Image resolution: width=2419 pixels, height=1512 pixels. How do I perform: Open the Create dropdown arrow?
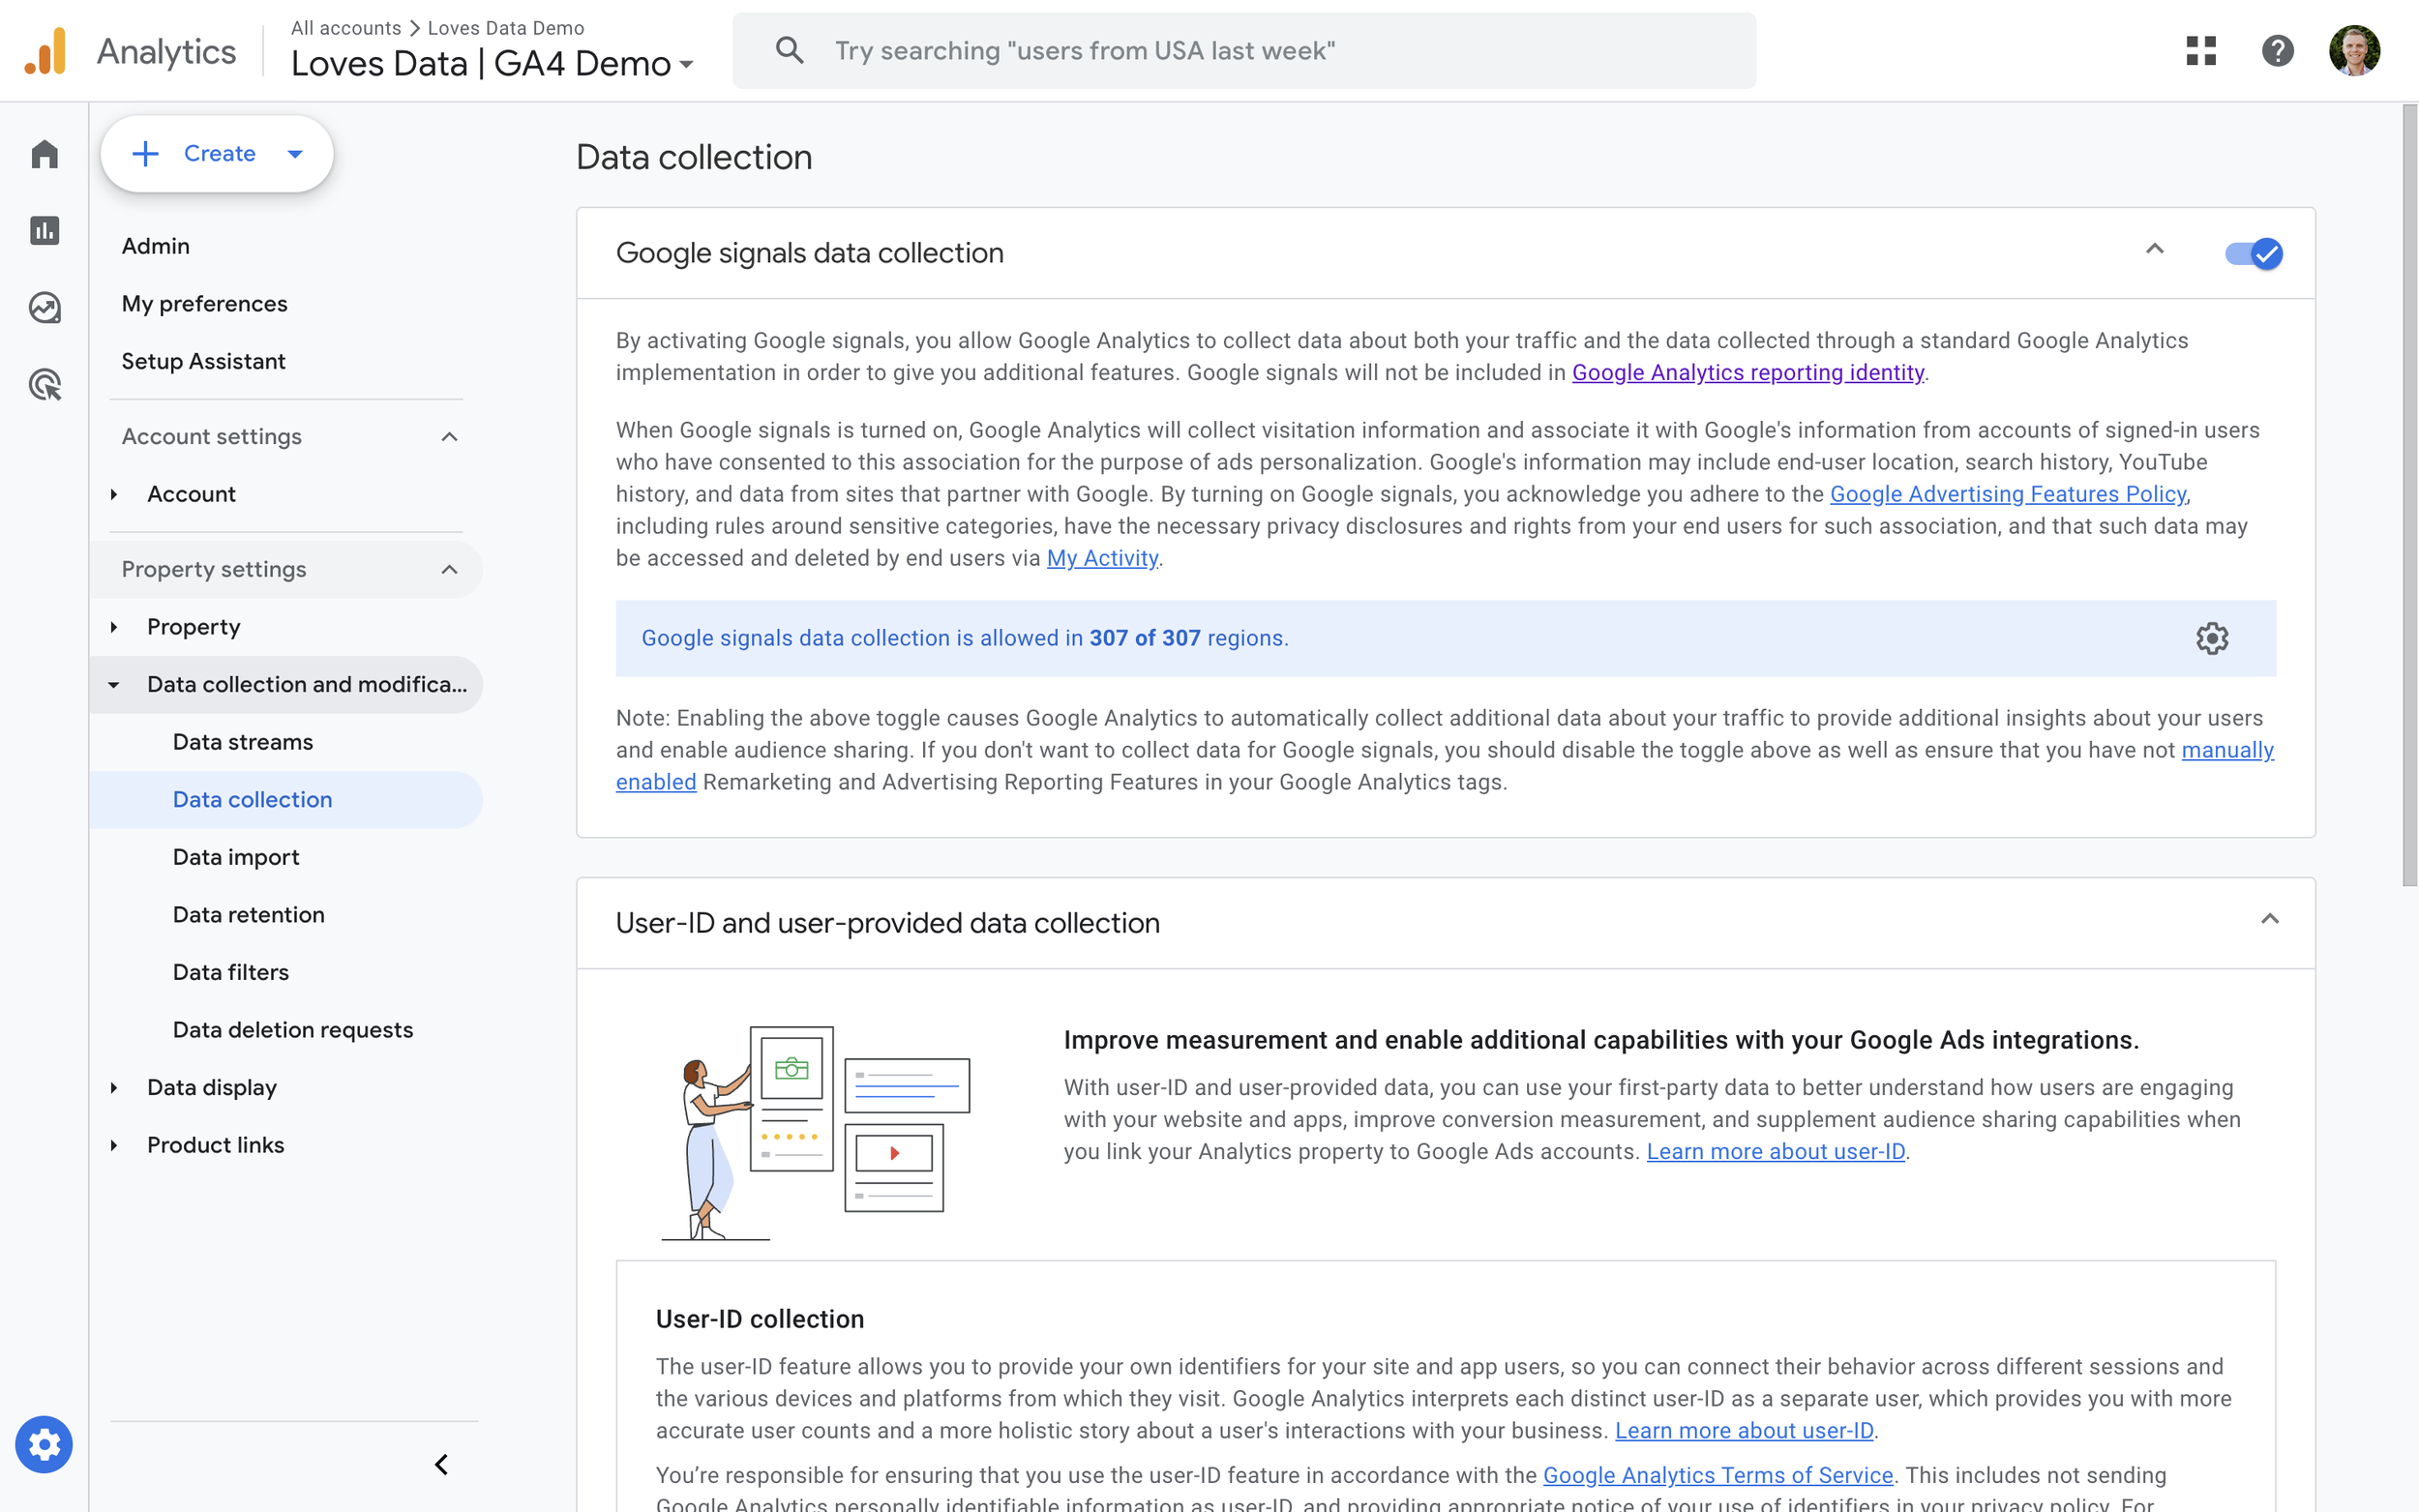[x=295, y=154]
